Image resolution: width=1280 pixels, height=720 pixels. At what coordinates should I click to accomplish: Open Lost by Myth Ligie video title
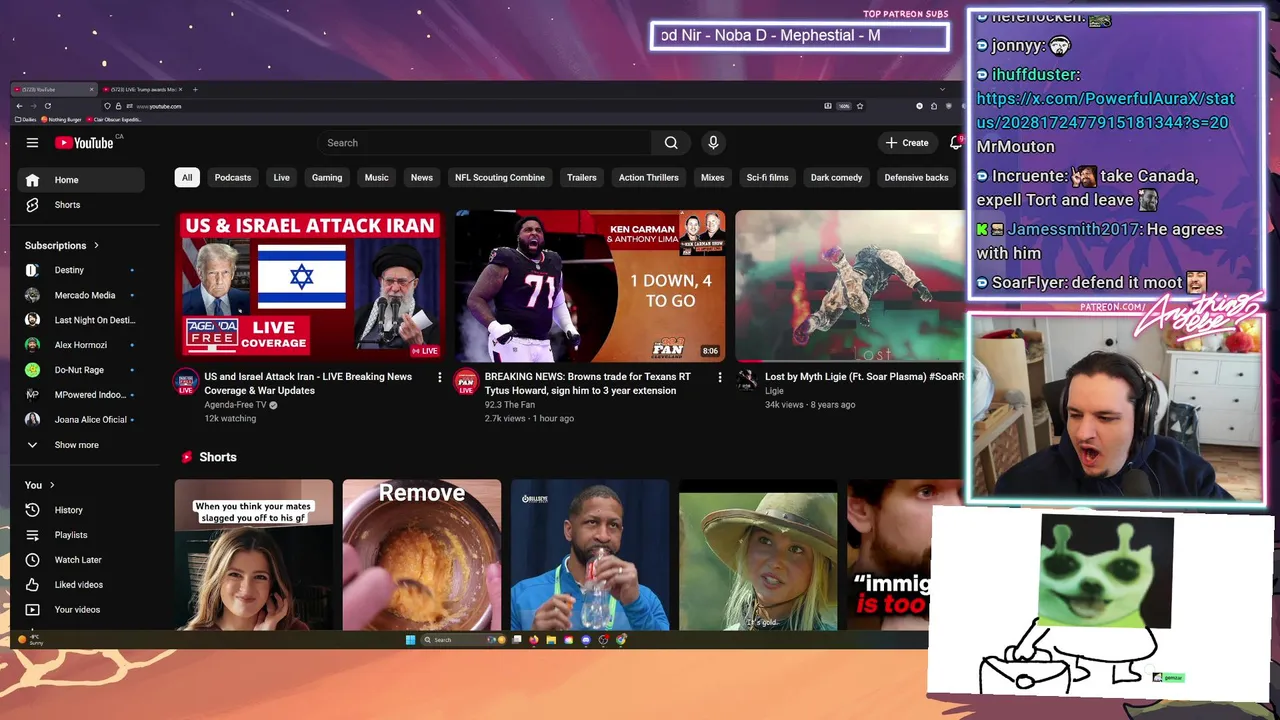click(864, 377)
